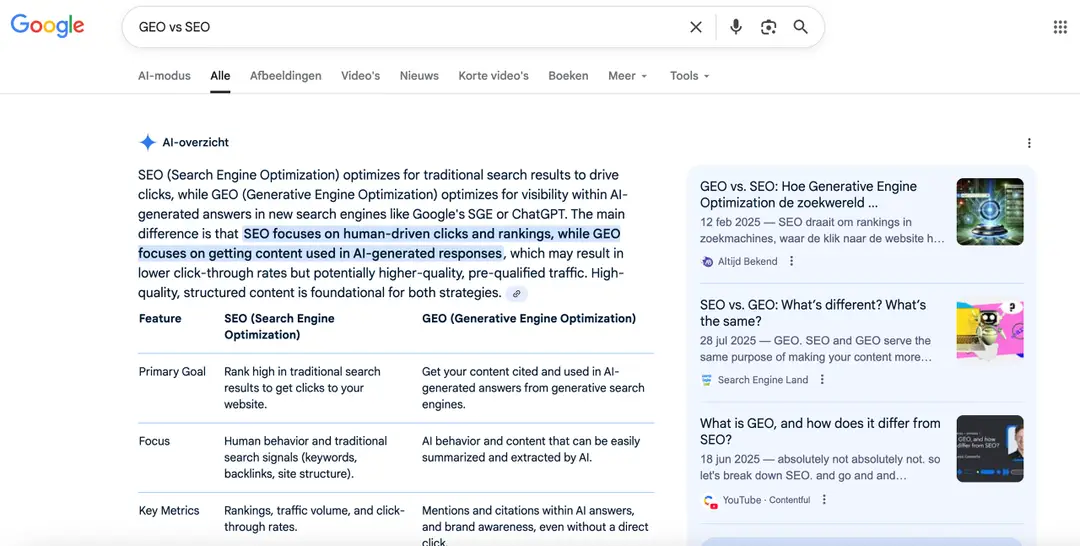Click cell 'Human behavior and traditional search signals'
Image resolution: width=1080 pixels, height=546 pixels.
305,457
